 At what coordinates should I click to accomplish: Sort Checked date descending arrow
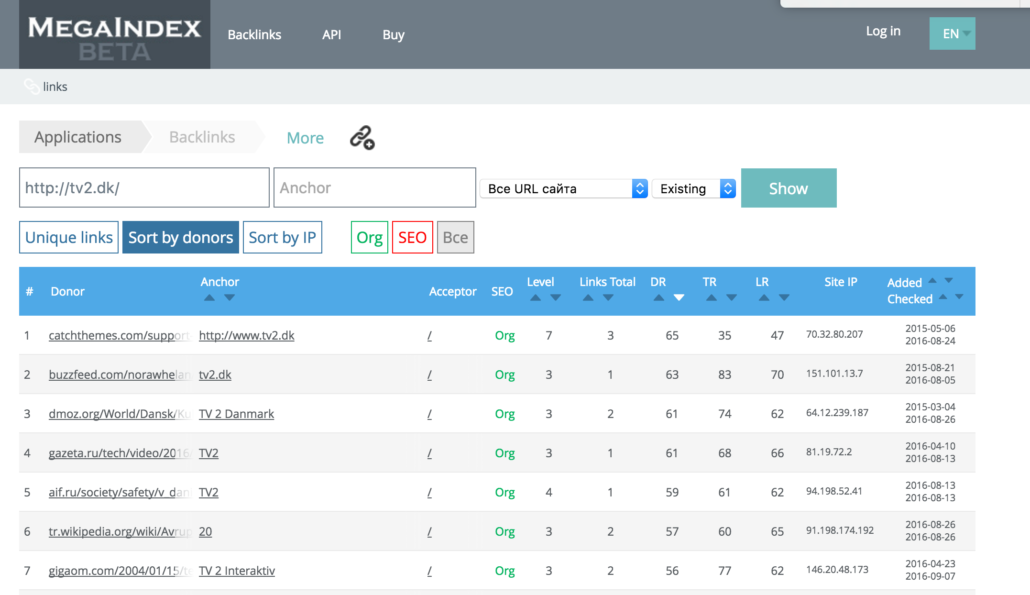pyautogui.click(x=960, y=298)
